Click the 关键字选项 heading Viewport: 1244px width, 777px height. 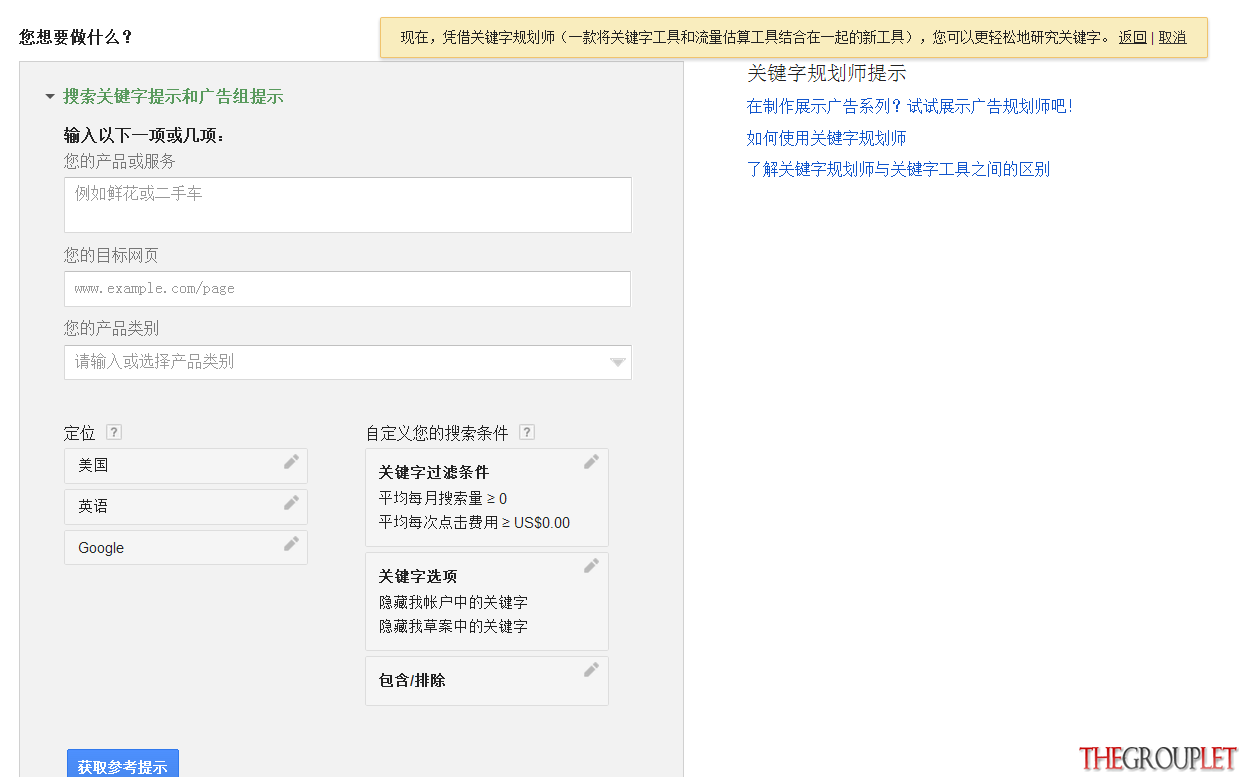pyautogui.click(x=418, y=576)
